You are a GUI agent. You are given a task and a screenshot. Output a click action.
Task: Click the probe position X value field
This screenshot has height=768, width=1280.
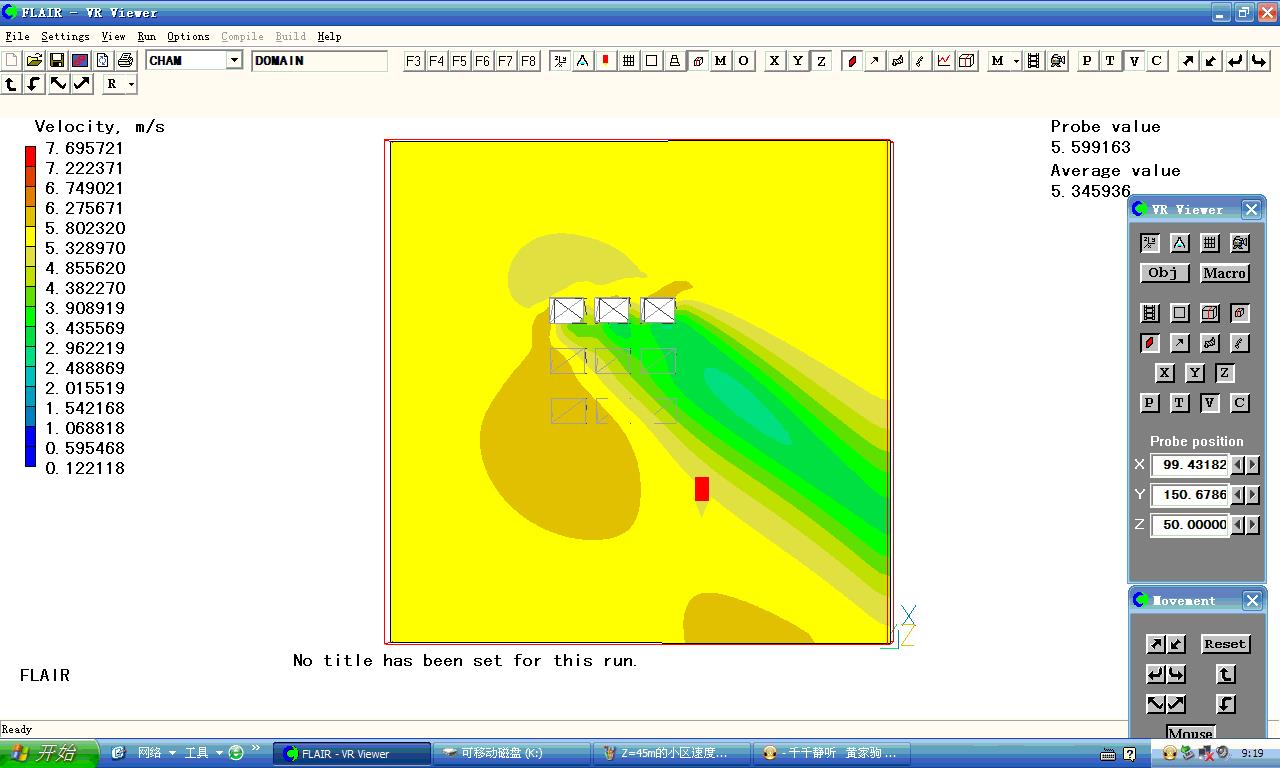(x=1190, y=465)
